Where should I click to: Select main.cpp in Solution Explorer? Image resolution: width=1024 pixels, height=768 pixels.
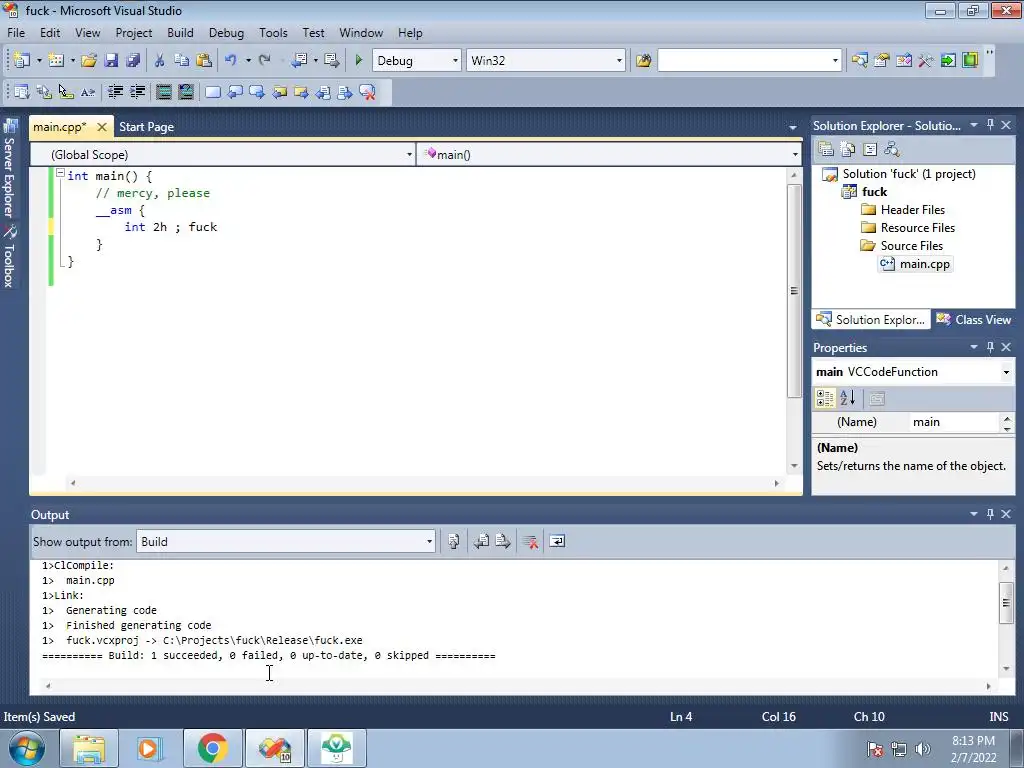tap(915, 264)
